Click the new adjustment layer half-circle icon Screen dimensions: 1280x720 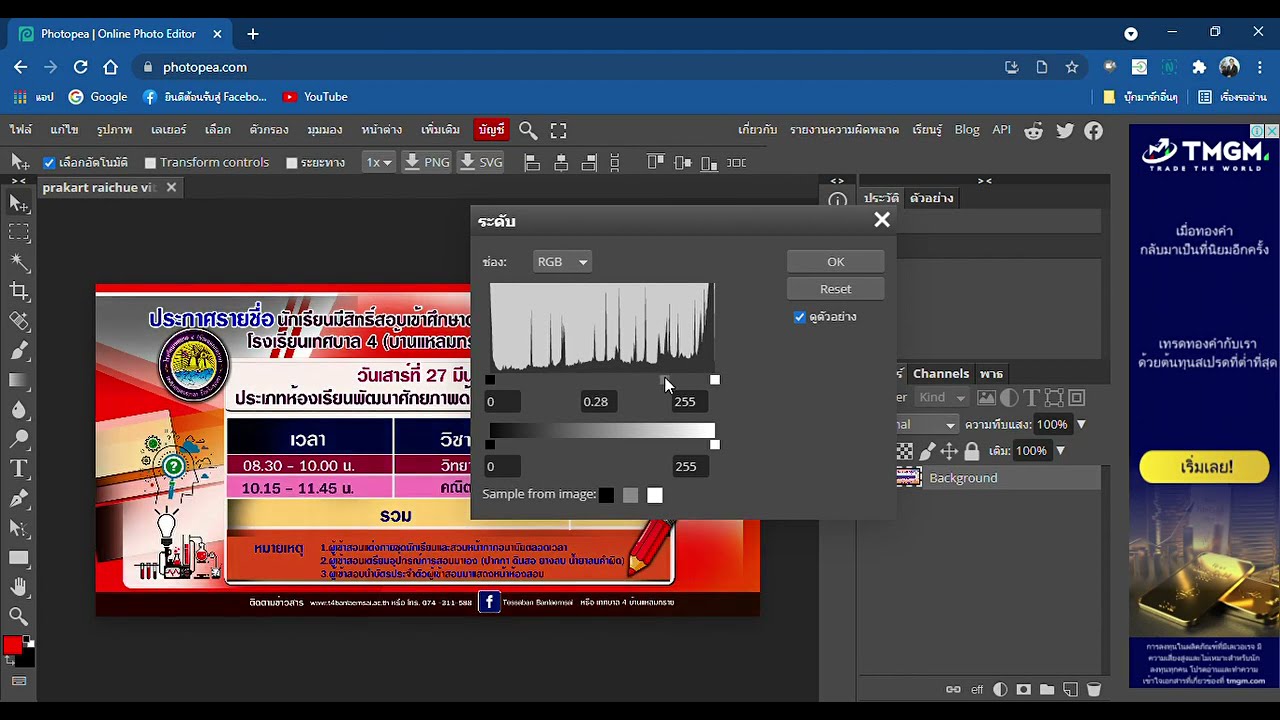(x=1000, y=689)
